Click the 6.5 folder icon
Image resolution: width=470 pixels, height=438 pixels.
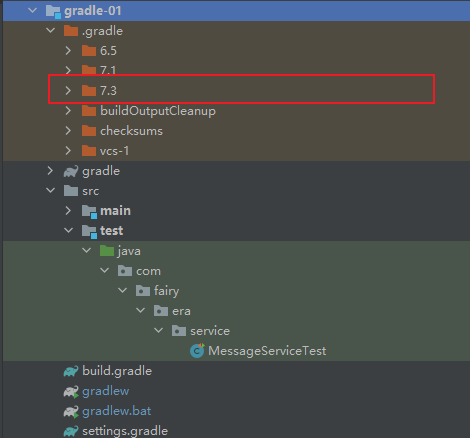[x=89, y=51]
